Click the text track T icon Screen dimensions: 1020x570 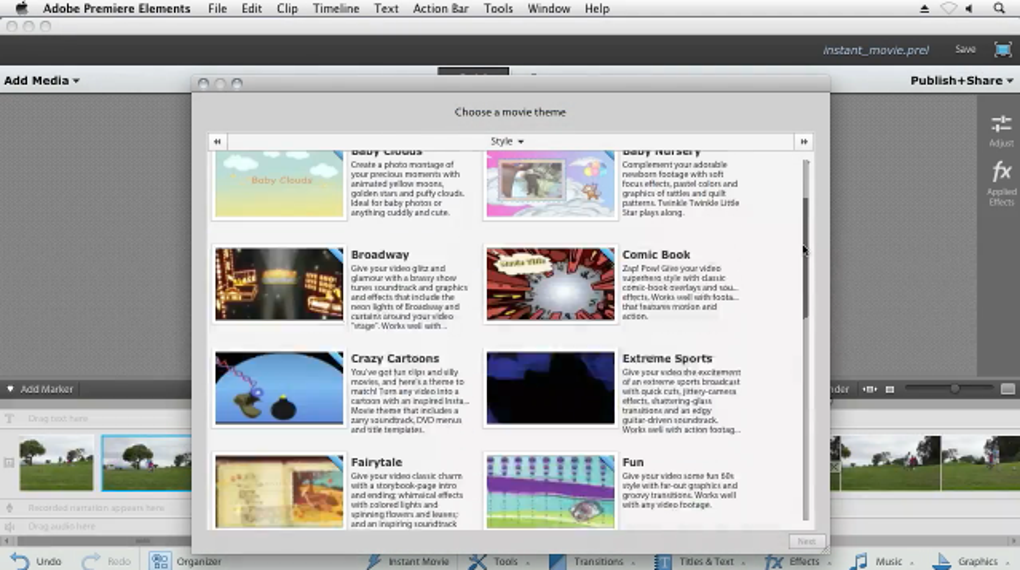tap(9, 418)
